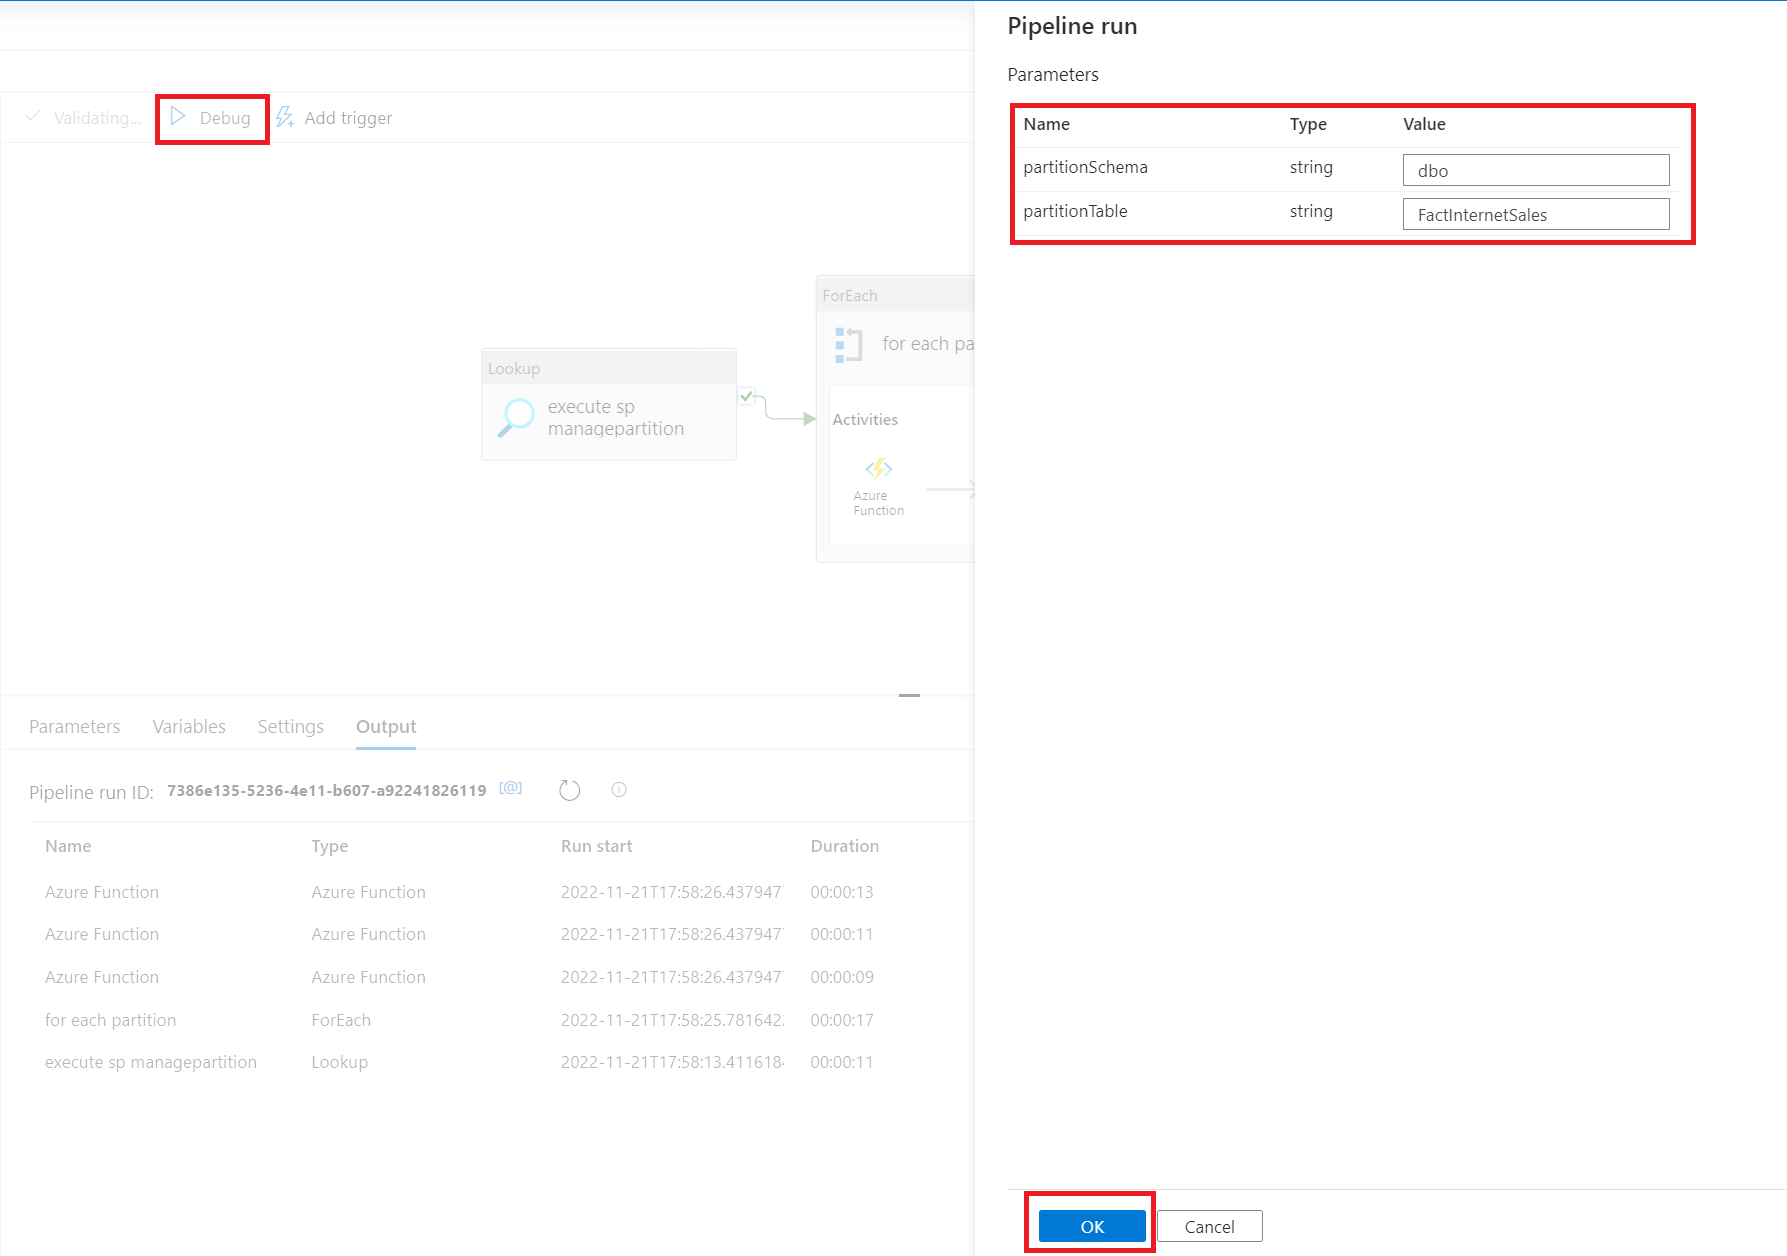Click the ForEach iterator icon
1787x1256 pixels.
click(x=849, y=344)
